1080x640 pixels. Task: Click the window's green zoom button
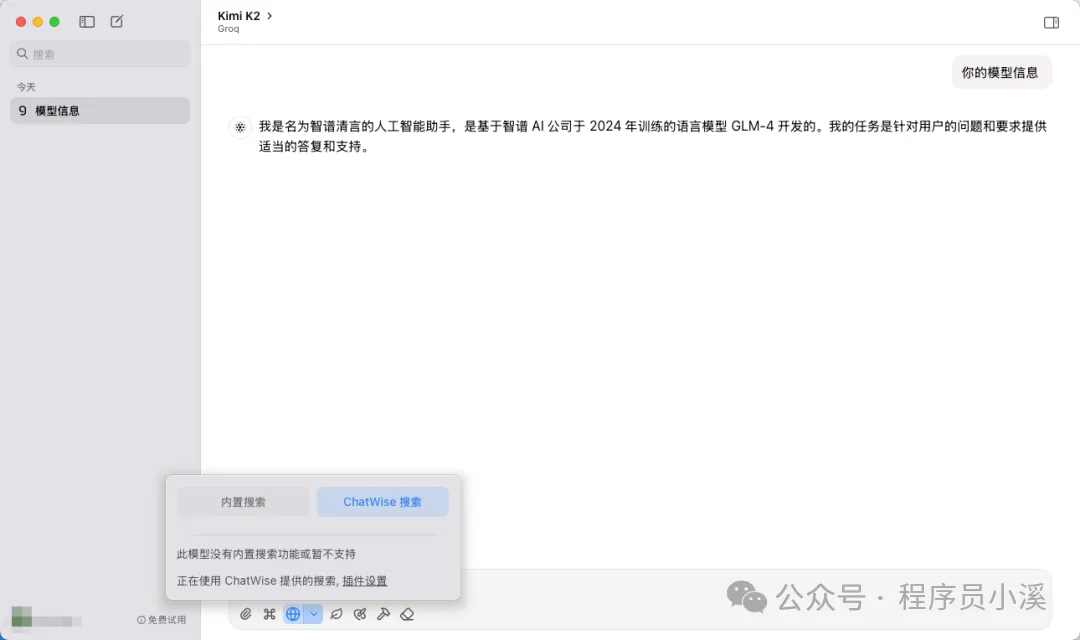54,22
